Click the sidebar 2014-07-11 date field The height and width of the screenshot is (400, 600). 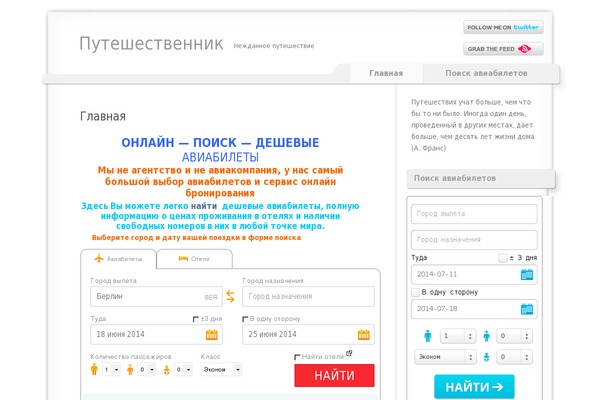[474, 274]
